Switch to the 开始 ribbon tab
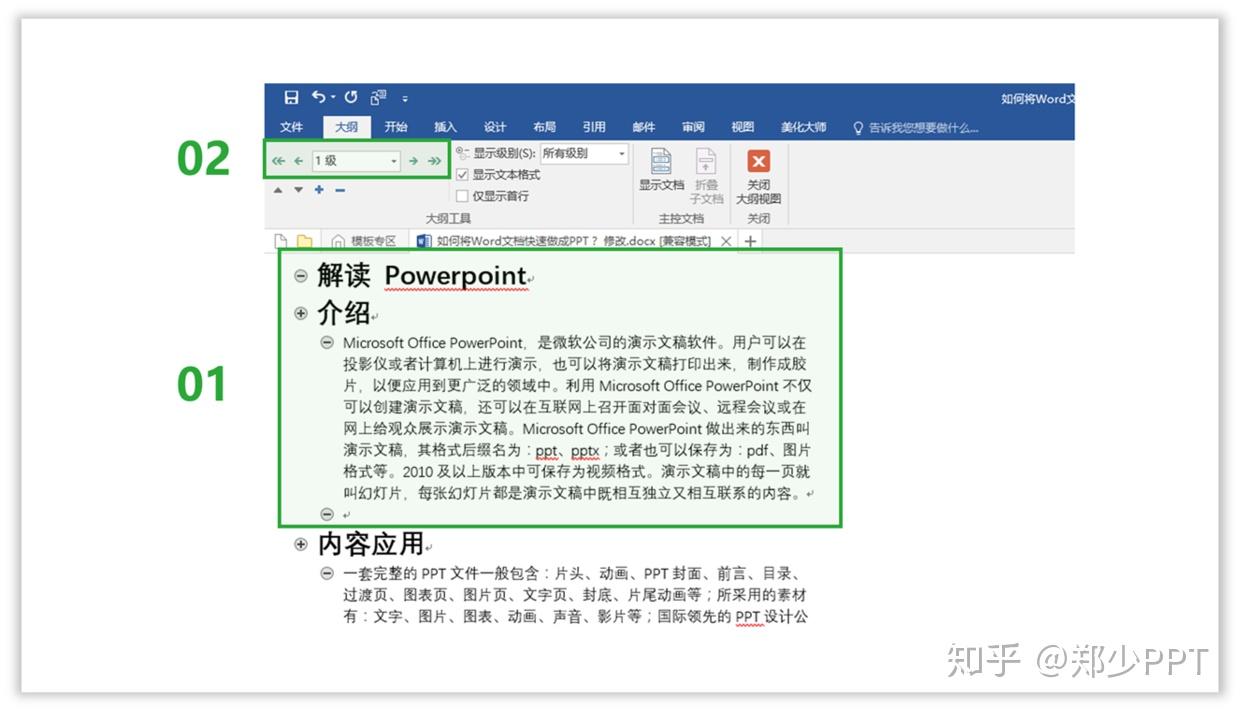This screenshot has width=1240, height=711. tap(396, 127)
